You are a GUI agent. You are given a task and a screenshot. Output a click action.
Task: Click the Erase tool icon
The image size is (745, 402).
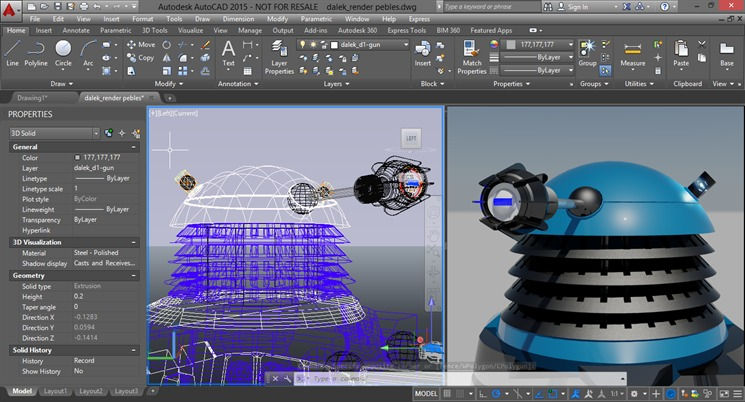tap(205, 45)
